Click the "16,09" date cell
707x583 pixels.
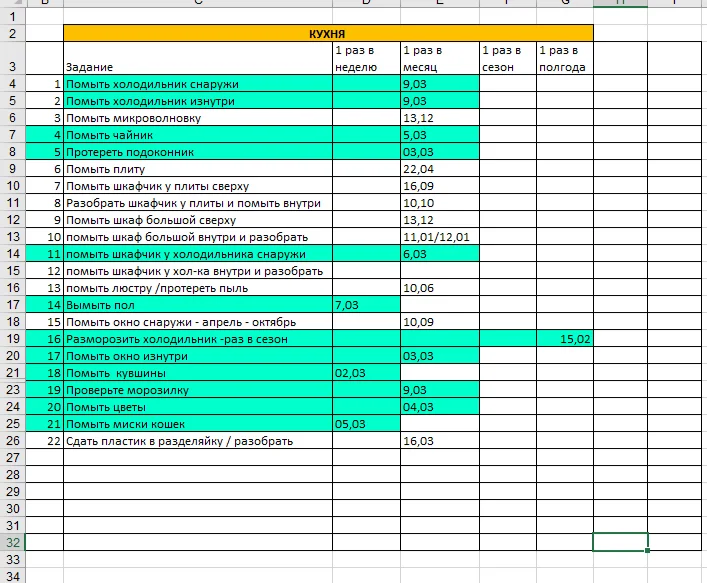440,186
